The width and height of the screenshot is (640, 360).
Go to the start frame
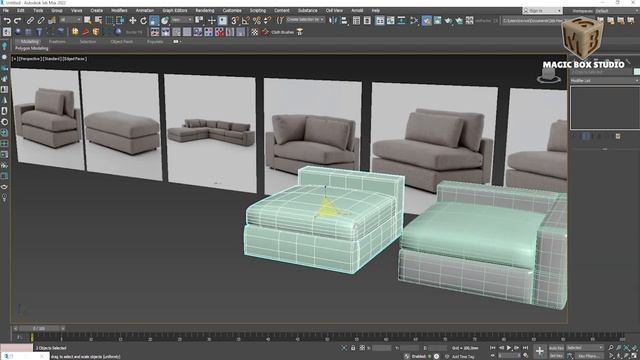tap(492, 348)
